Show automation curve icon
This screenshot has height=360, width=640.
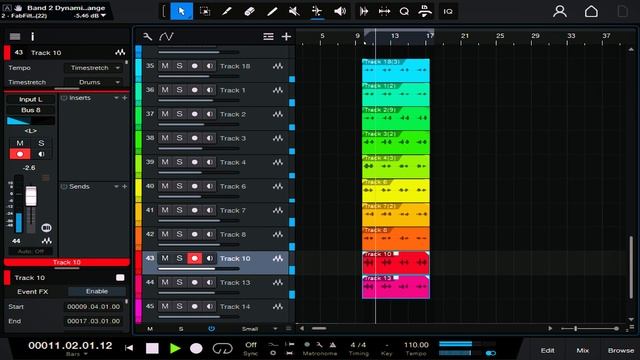[166, 37]
